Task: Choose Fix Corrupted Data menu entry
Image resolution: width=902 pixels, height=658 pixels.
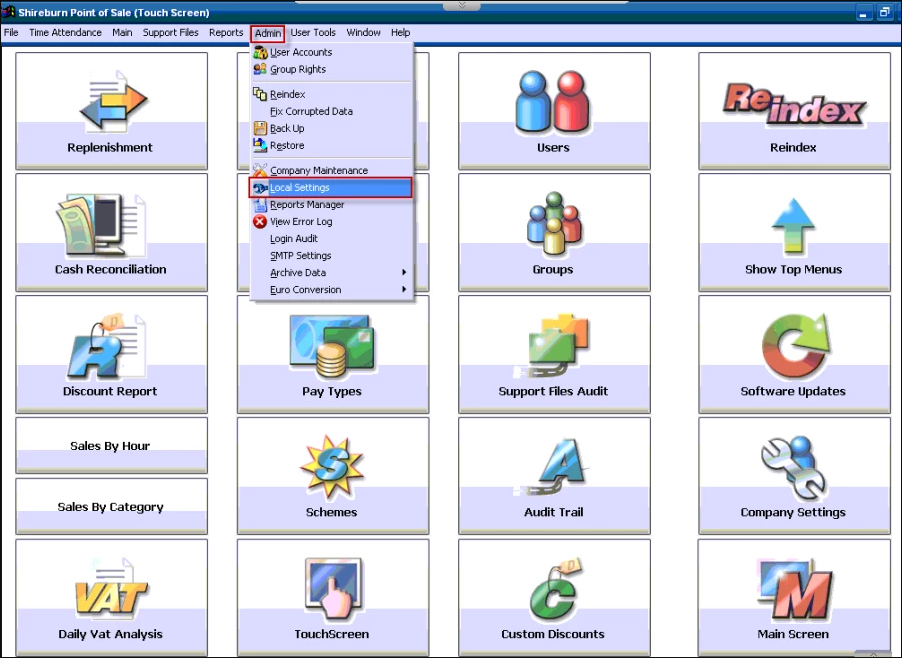Action: coord(332,112)
